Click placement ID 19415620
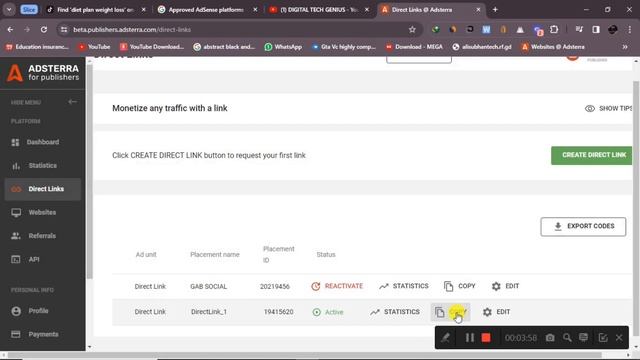 tap(278, 312)
